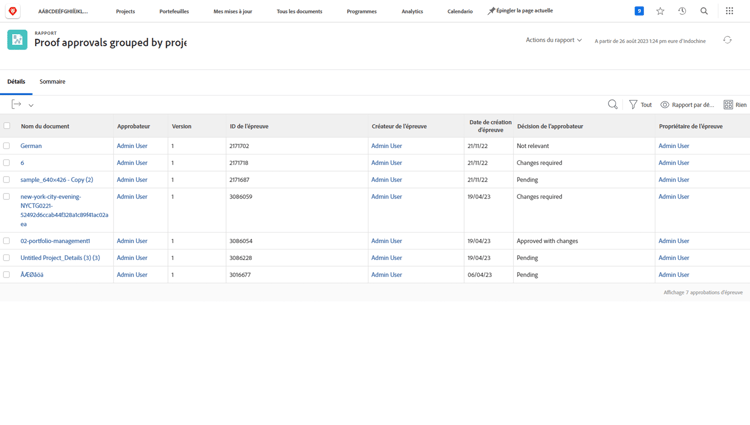This screenshot has height=425, width=750.
Task: Switch to the Détails tab
Action: point(16,82)
